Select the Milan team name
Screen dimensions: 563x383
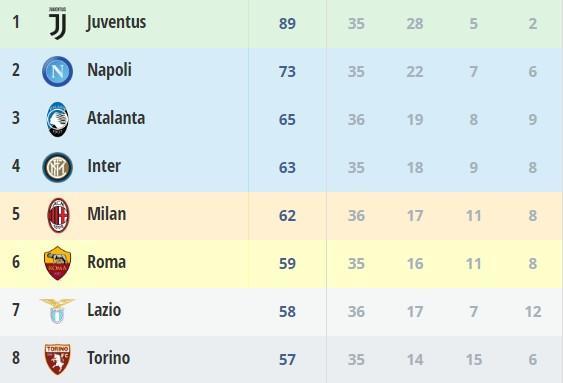click(x=107, y=214)
